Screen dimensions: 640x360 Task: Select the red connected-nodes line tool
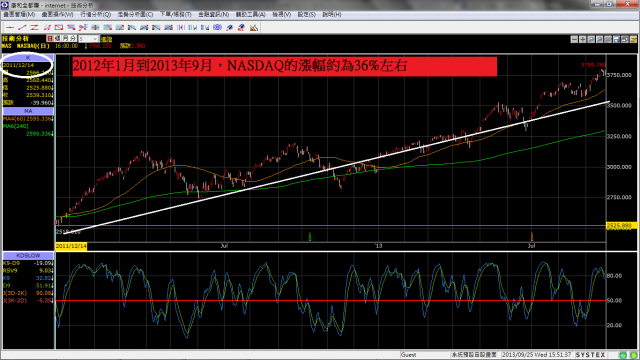coord(83,27)
